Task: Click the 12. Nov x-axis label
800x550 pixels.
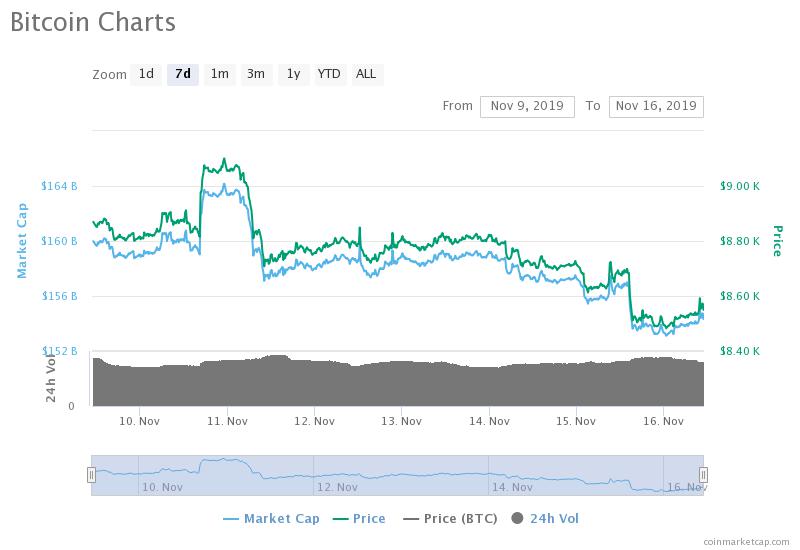Action: (x=314, y=421)
